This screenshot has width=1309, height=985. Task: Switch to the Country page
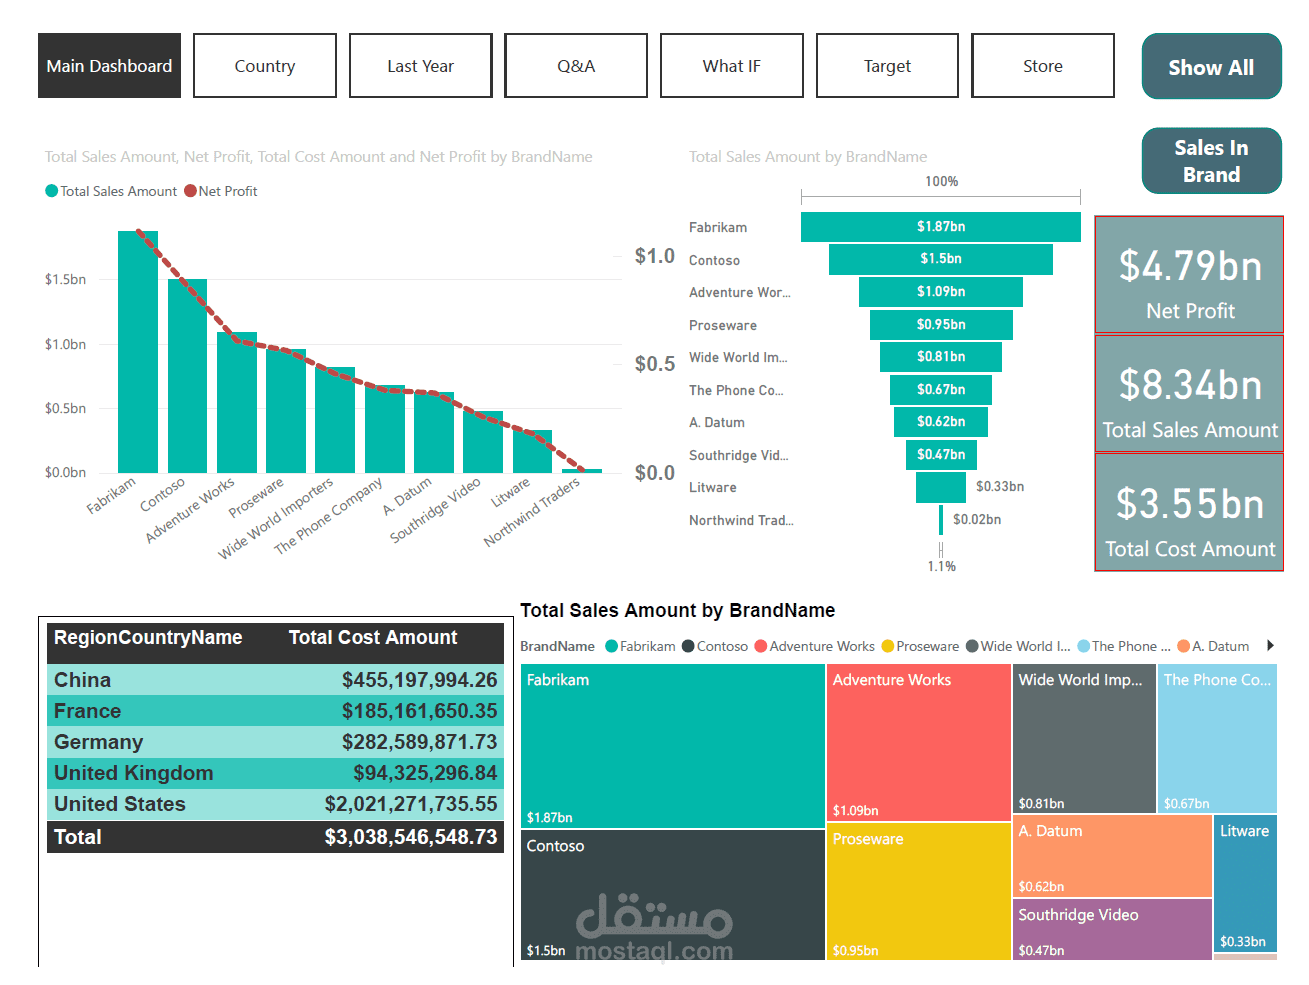point(265,66)
